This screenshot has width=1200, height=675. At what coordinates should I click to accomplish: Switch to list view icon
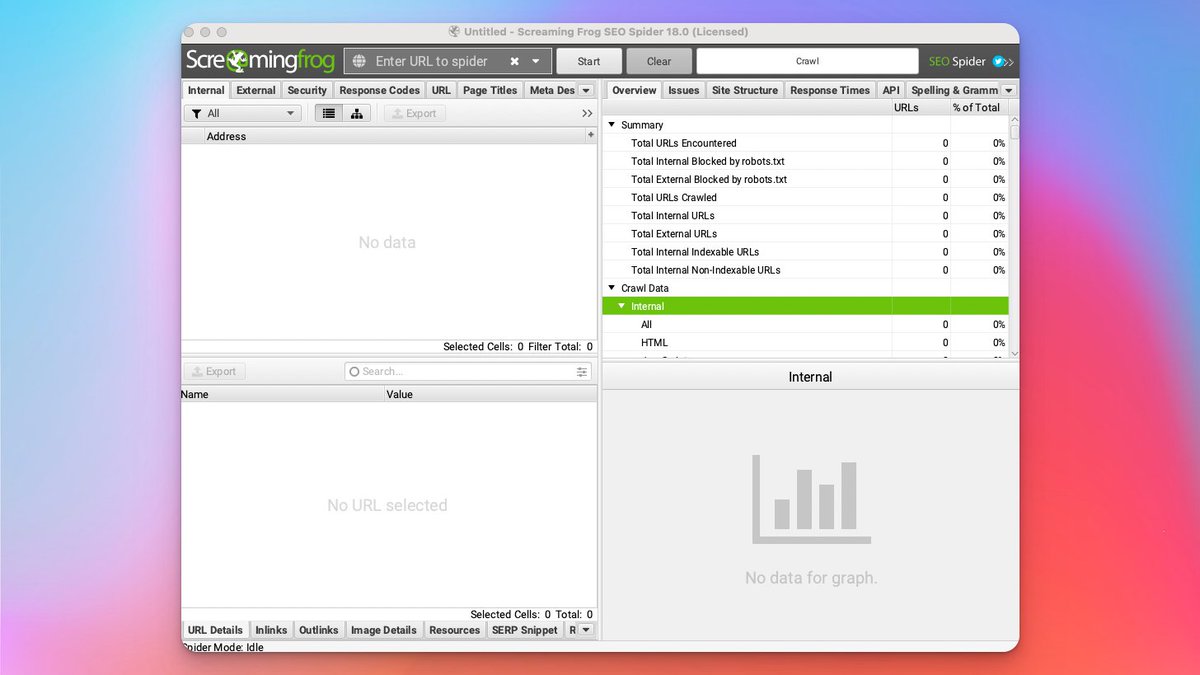(328, 113)
